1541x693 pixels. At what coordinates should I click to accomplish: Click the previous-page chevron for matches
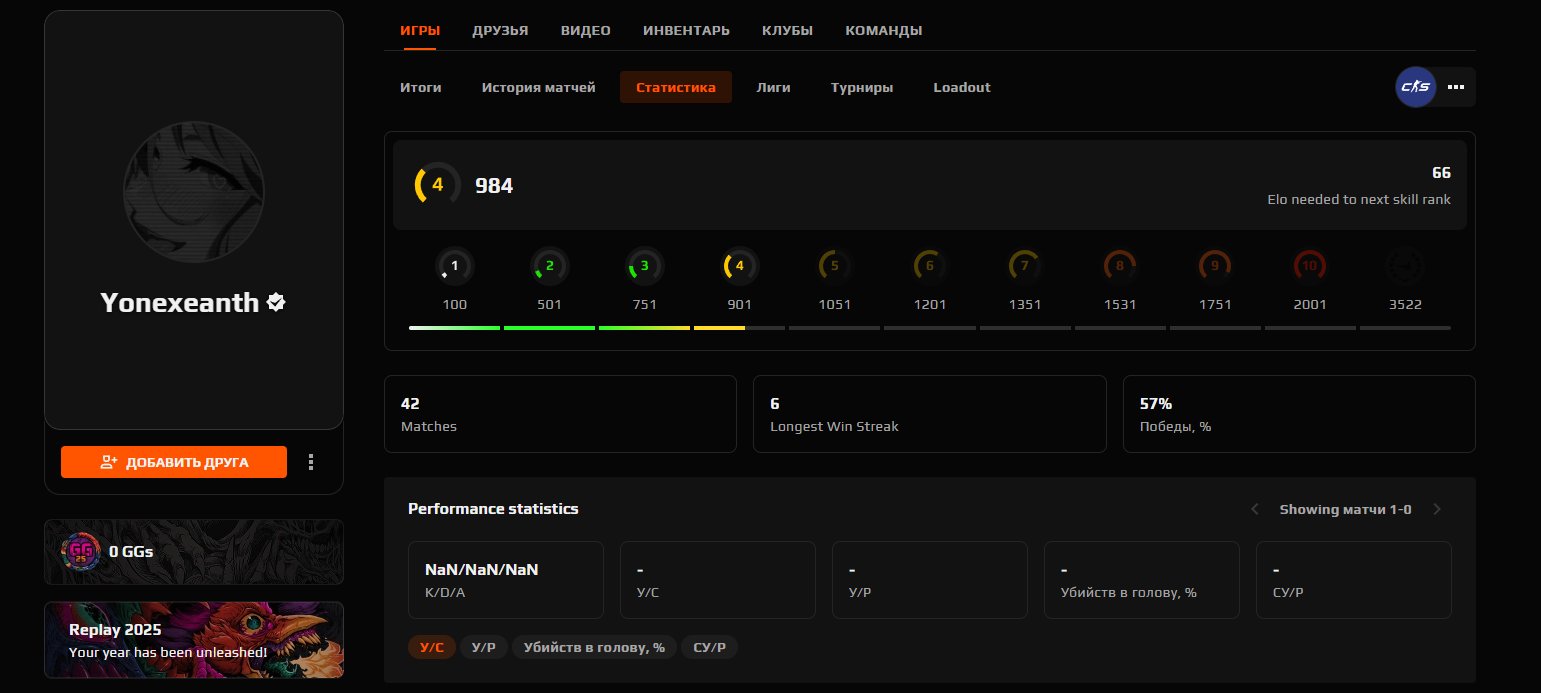tap(1255, 509)
